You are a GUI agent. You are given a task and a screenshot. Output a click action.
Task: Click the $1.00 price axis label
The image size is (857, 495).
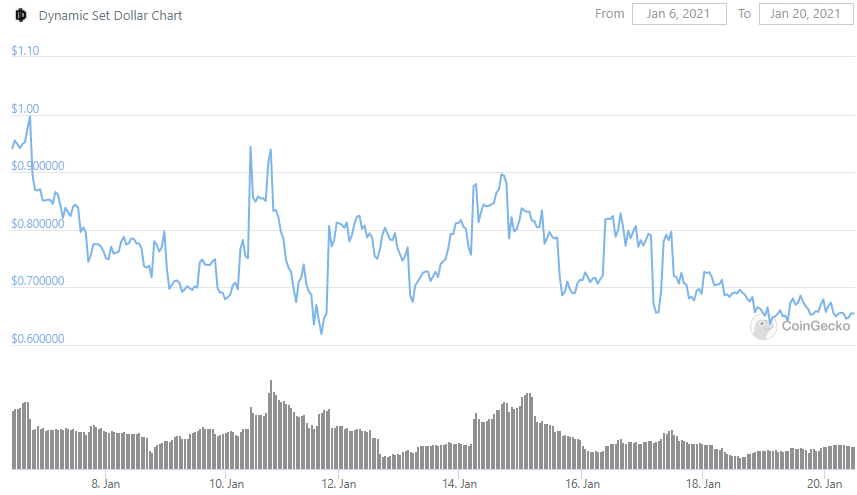point(25,109)
